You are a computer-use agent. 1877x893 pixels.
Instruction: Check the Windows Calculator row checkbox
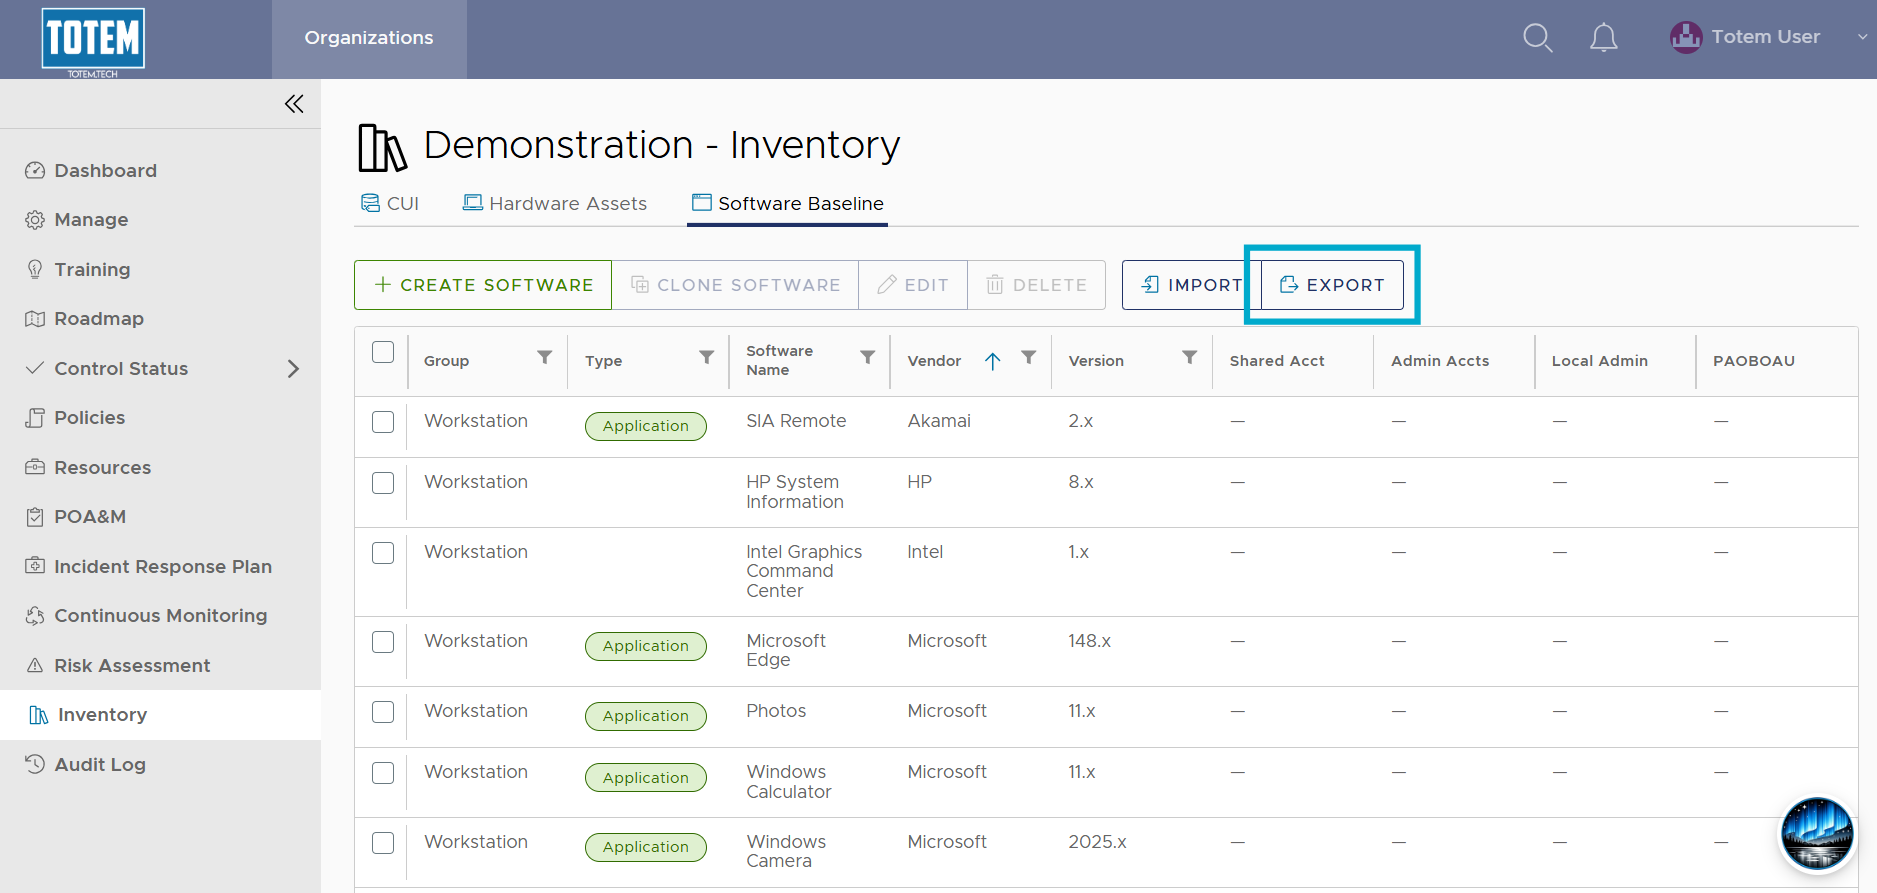[x=383, y=773]
